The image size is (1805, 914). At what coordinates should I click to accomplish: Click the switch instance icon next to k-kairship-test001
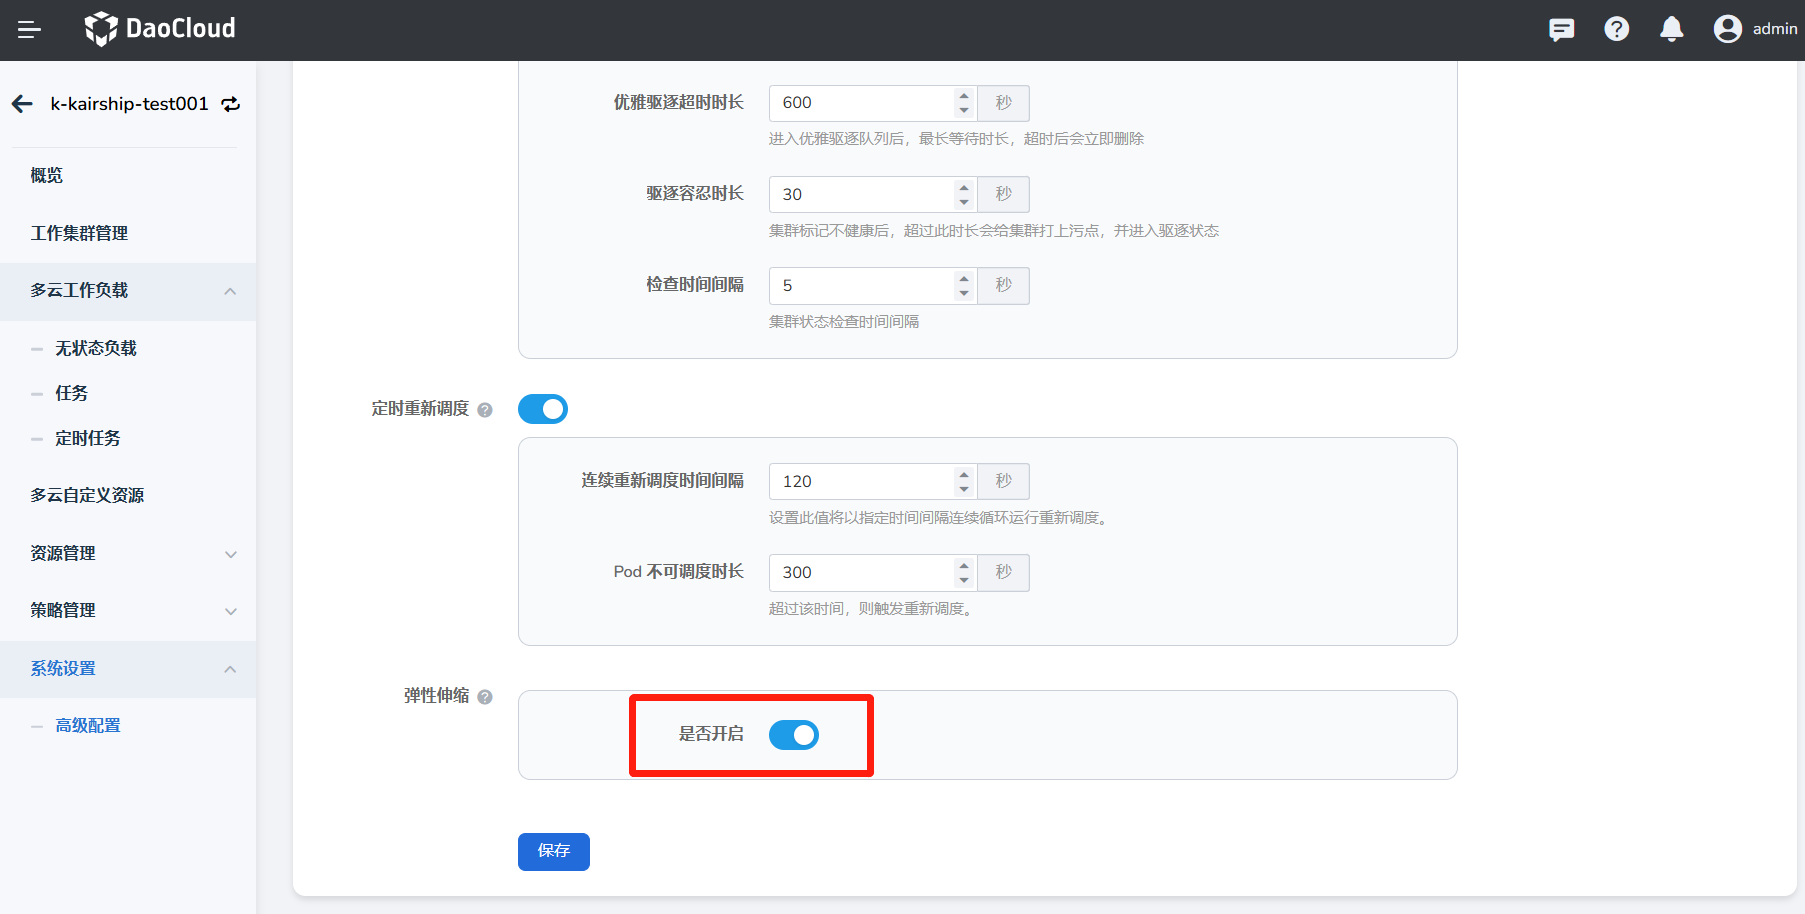click(x=231, y=104)
